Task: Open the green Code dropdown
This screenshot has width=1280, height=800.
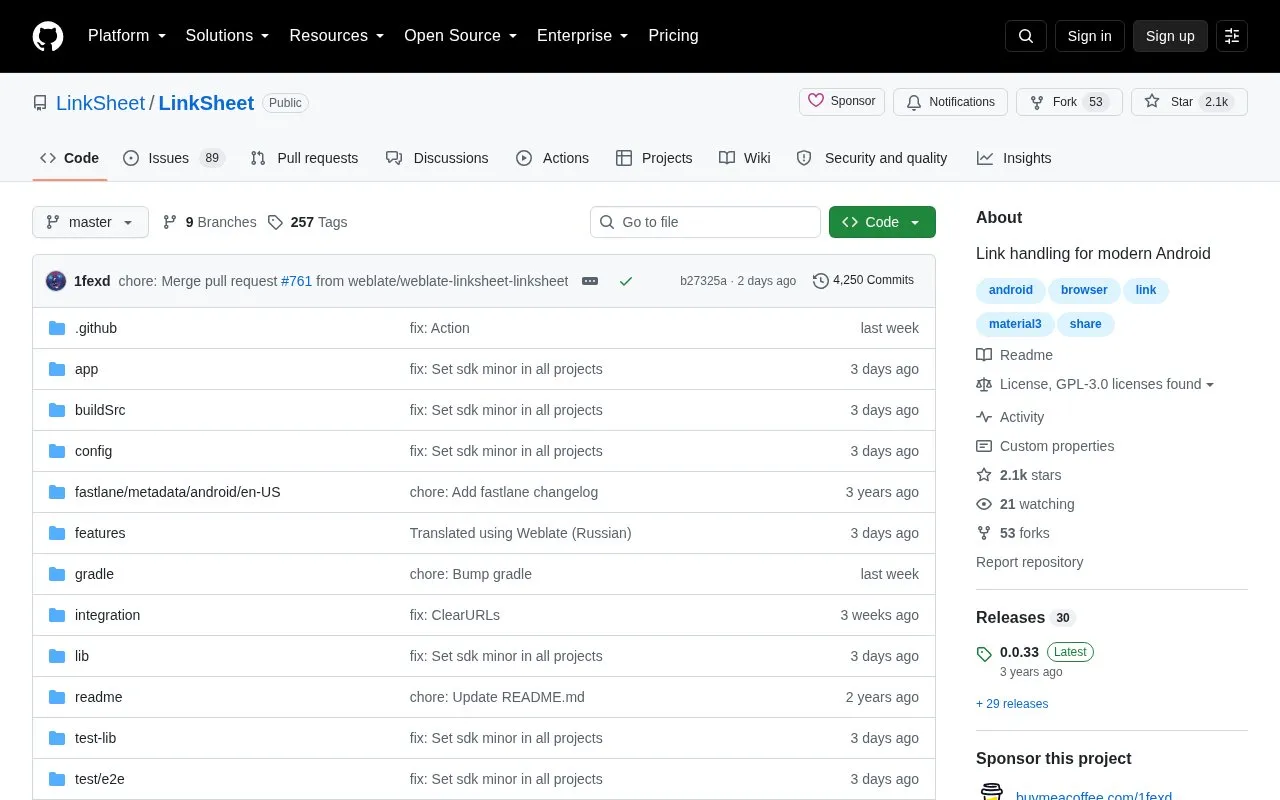Action: click(x=882, y=222)
